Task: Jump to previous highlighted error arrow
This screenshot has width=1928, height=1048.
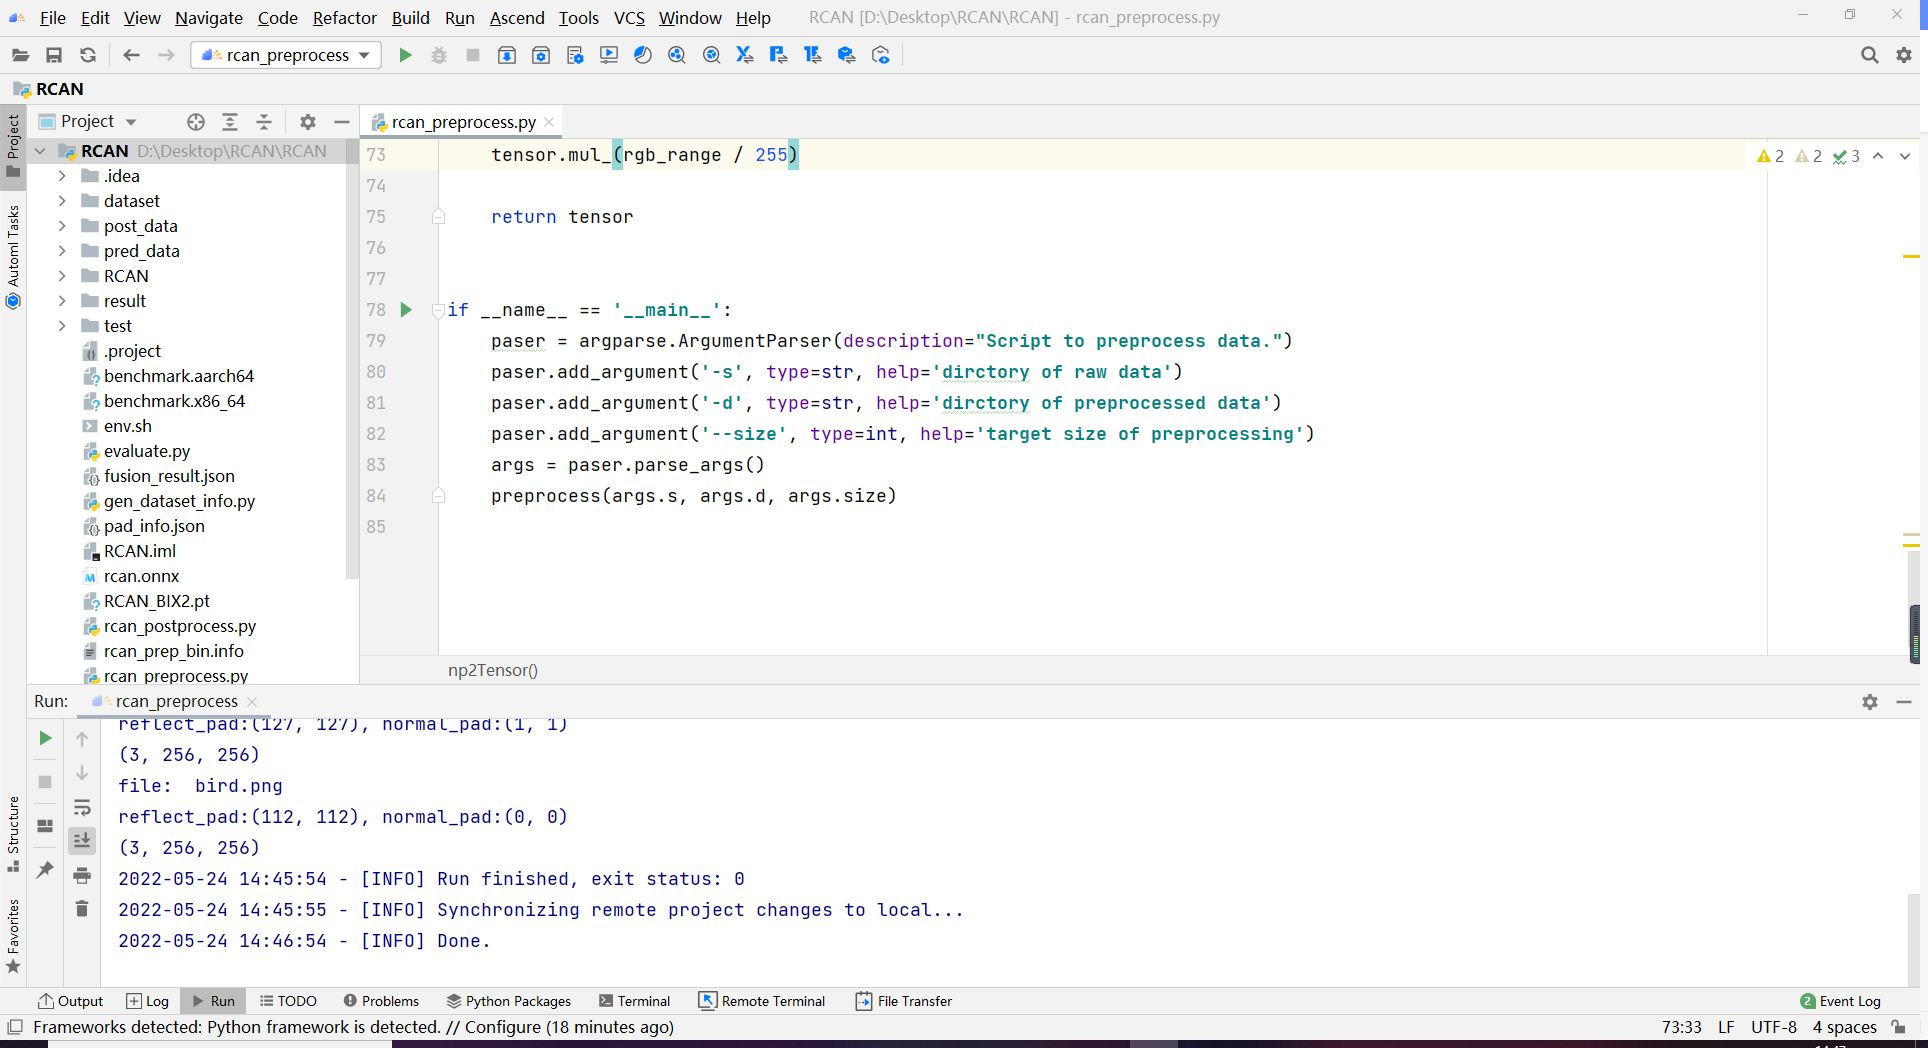Action: click(x=1878, y=156)
